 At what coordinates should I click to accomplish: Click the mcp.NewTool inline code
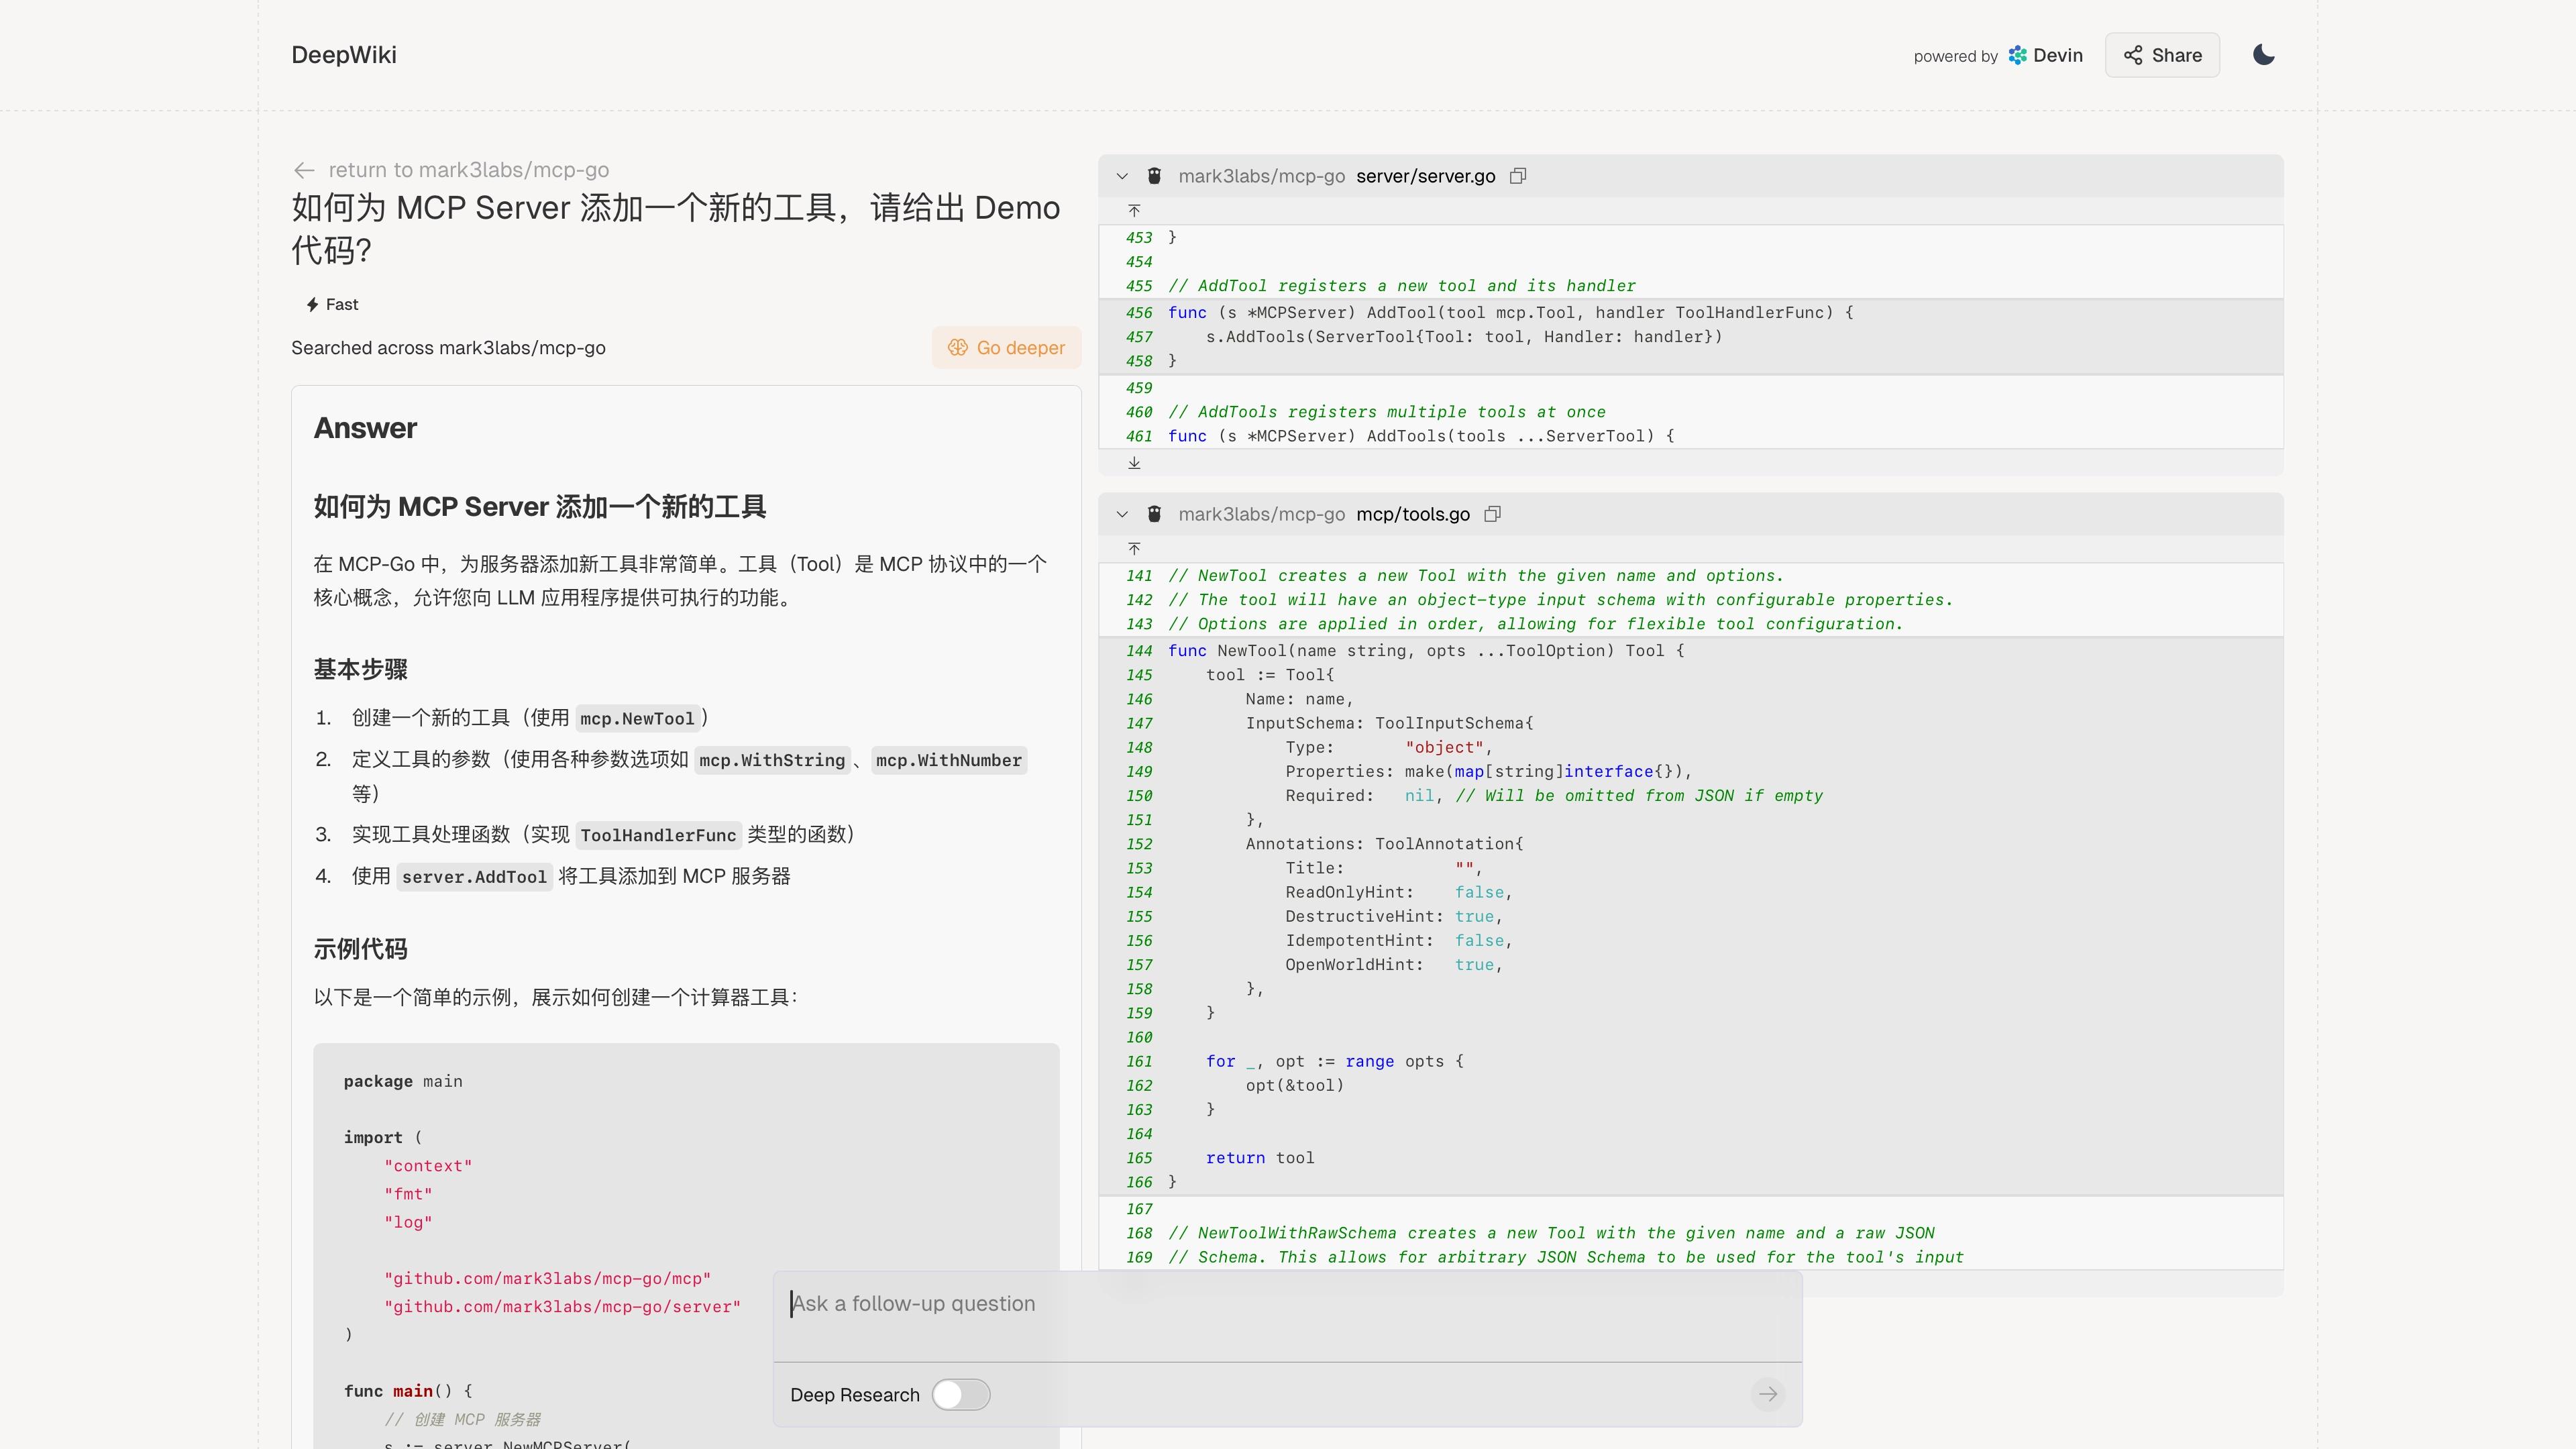(637, 718)
